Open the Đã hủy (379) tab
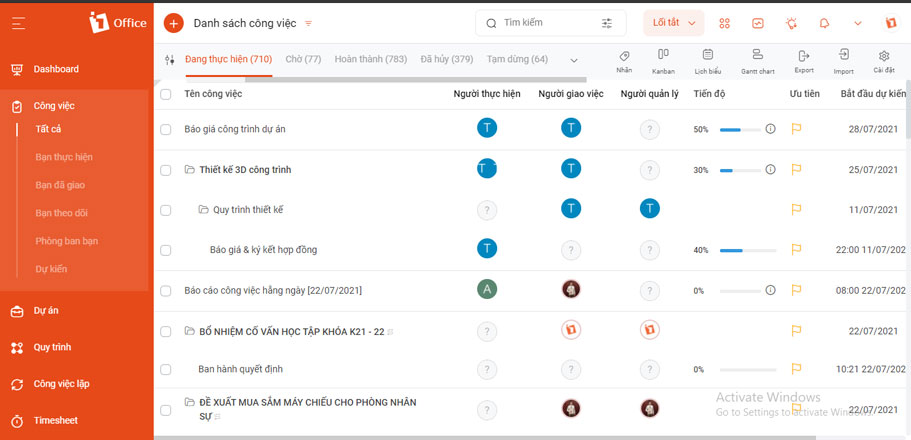Viewport: 911px width, 440px height. (x=447, y=59)
